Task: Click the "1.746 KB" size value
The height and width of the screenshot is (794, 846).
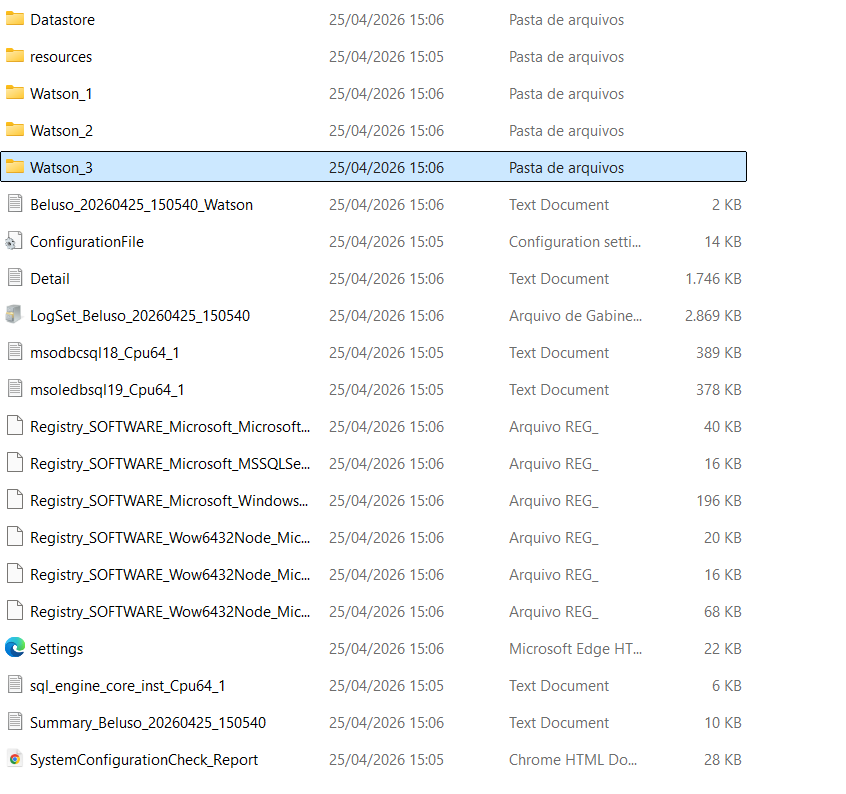Action: click(x=713, y=279)
